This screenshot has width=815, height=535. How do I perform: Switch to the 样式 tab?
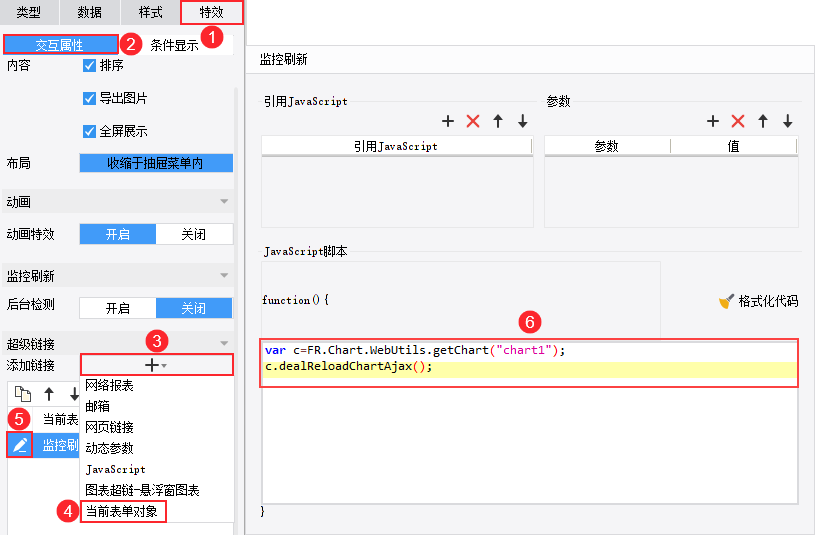(x=151, y=12)
